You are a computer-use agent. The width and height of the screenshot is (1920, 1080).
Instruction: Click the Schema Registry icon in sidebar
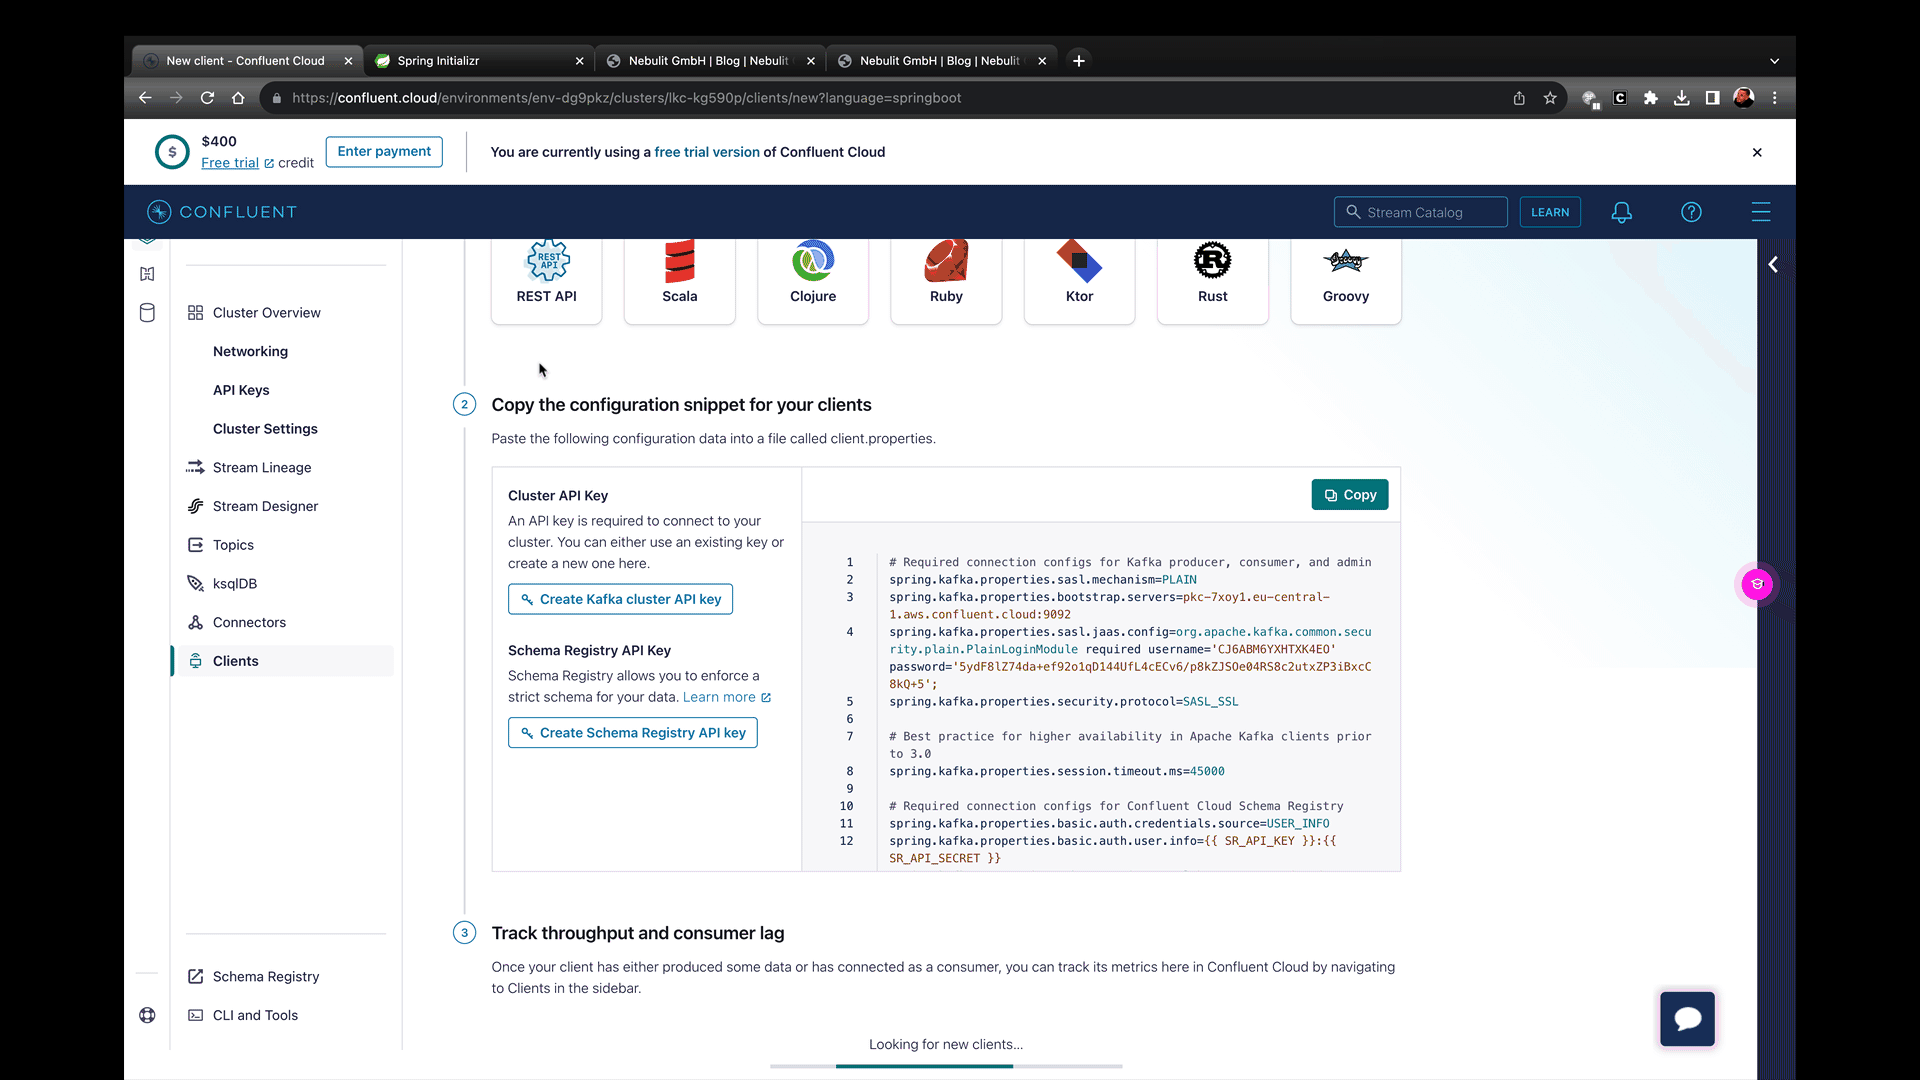(x=195, y=976)
